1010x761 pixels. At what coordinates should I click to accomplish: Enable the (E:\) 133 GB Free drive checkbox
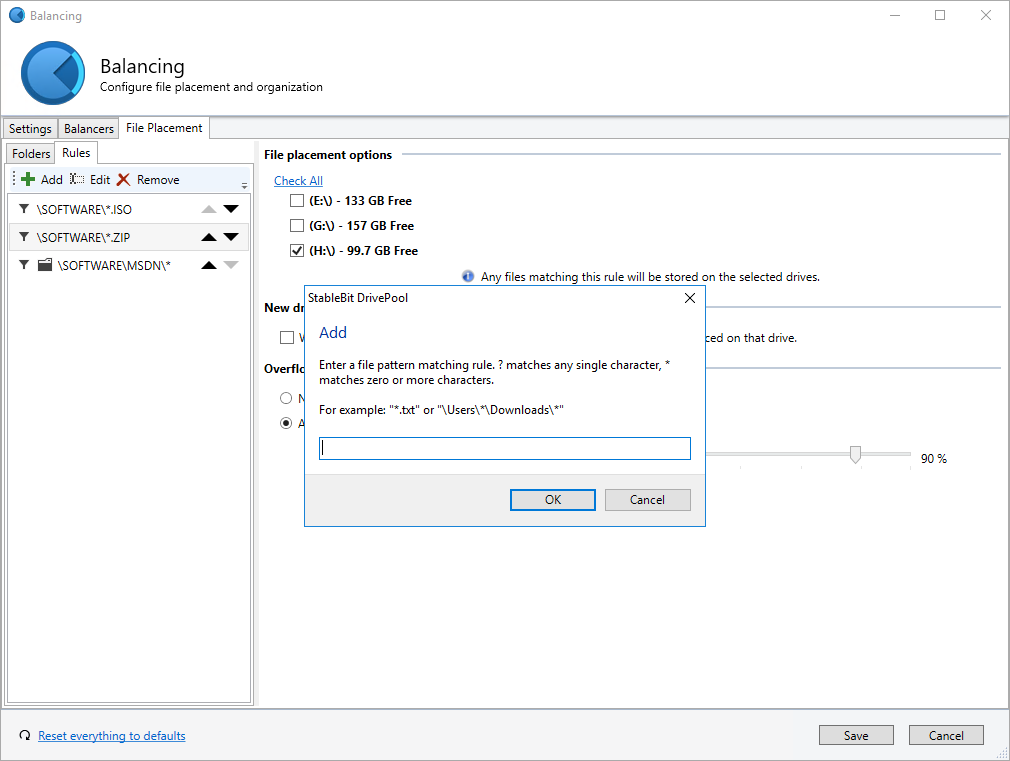[297, 201]
